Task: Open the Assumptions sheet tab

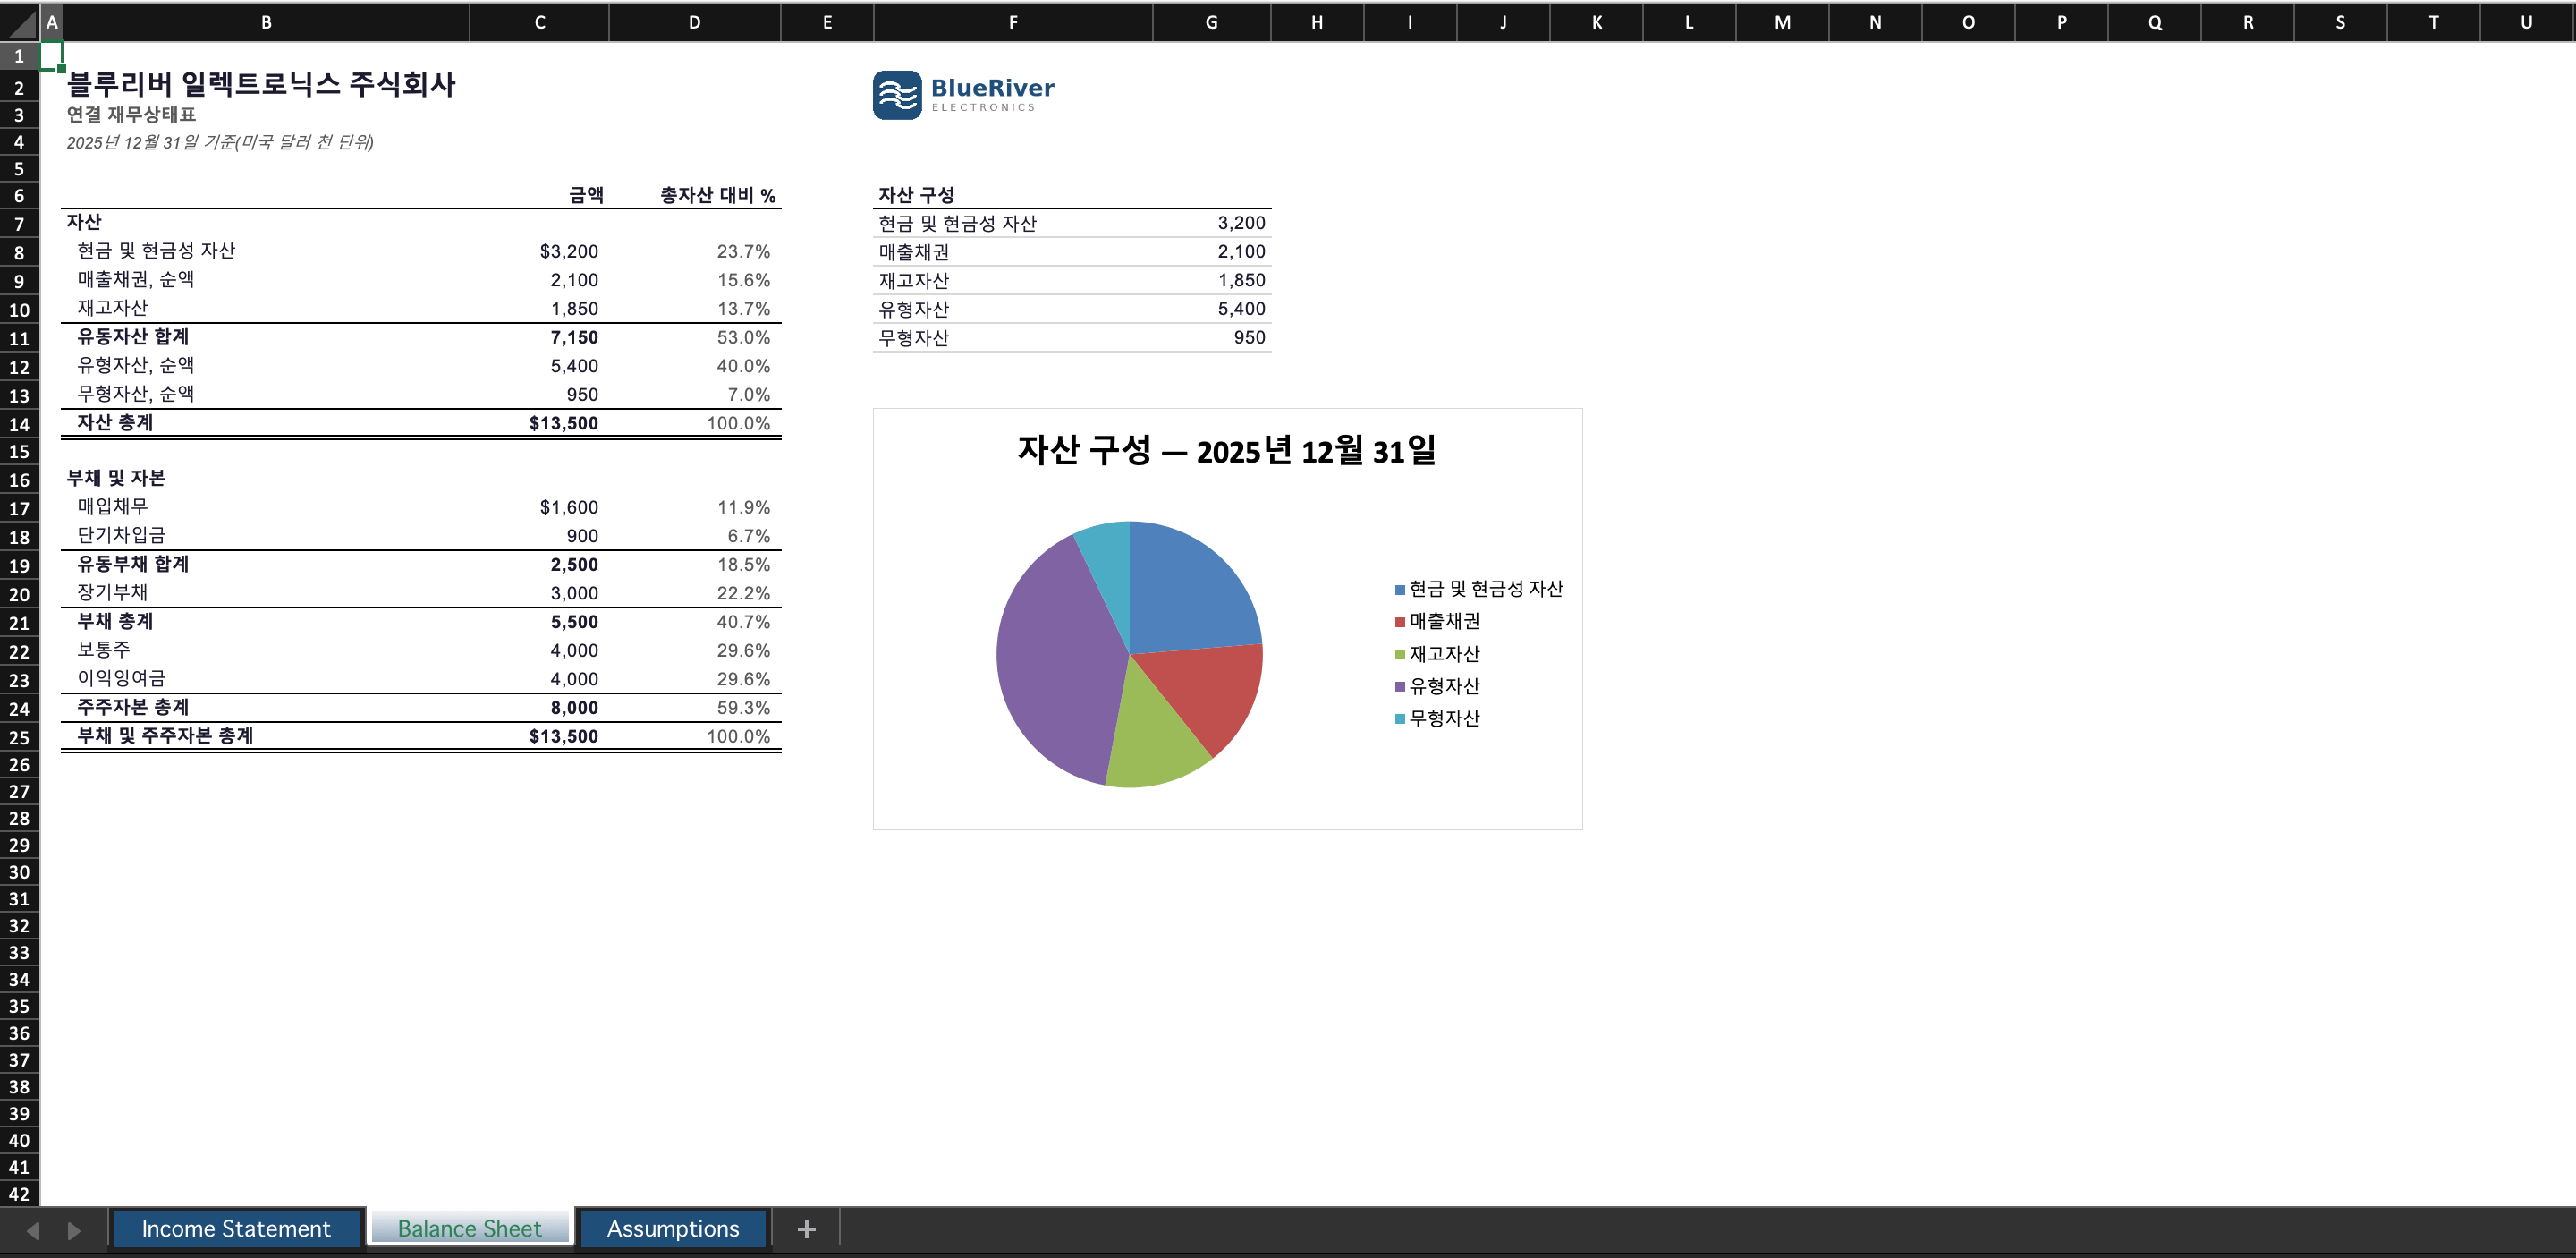Action: point(673,1229)
